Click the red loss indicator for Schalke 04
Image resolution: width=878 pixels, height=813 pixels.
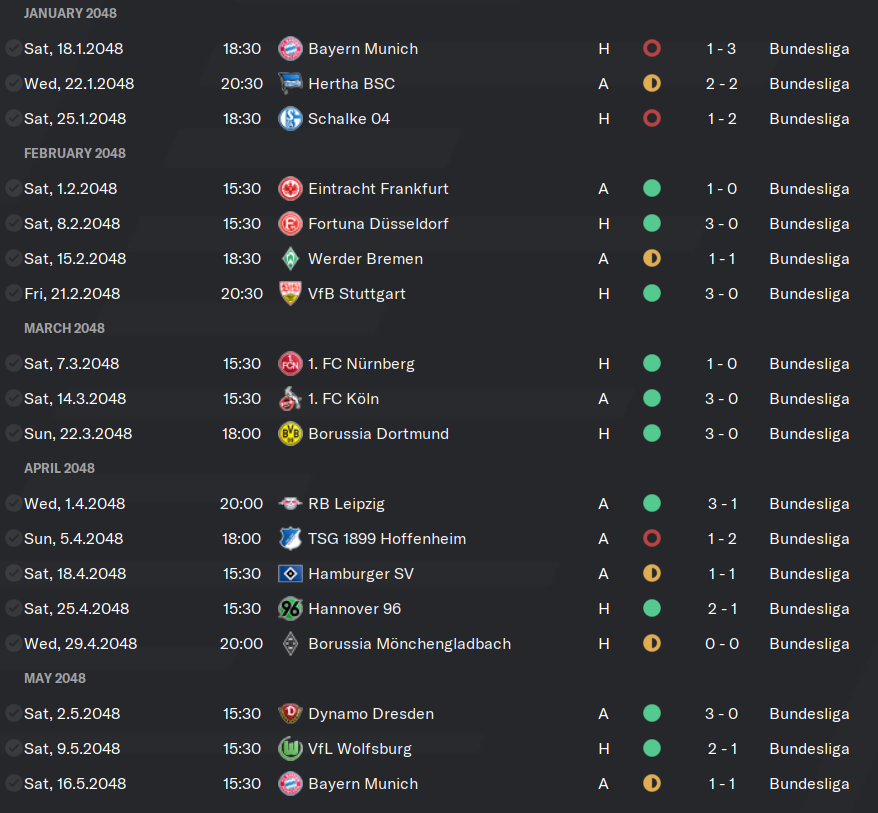pyautogui.click(x=652, y=118)
